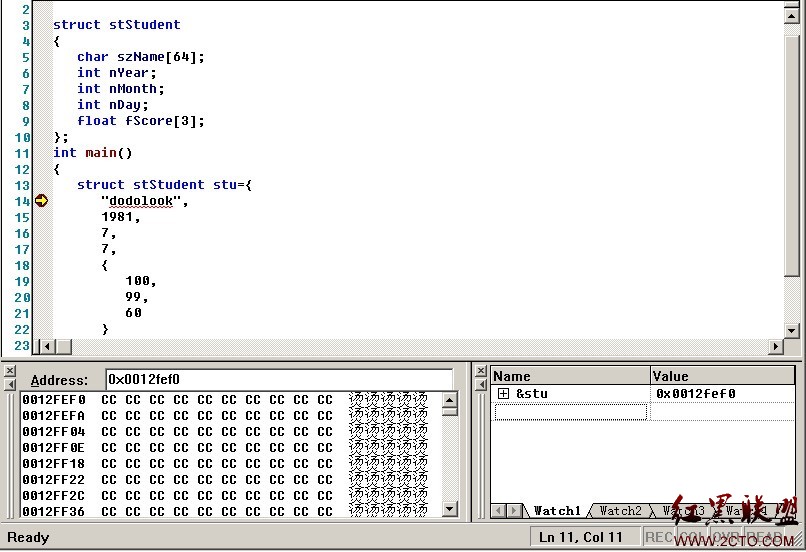Click editor horizontal scroll left arrow
The height and width of the screenshot is (552, 806).
[x=47, y=346]
